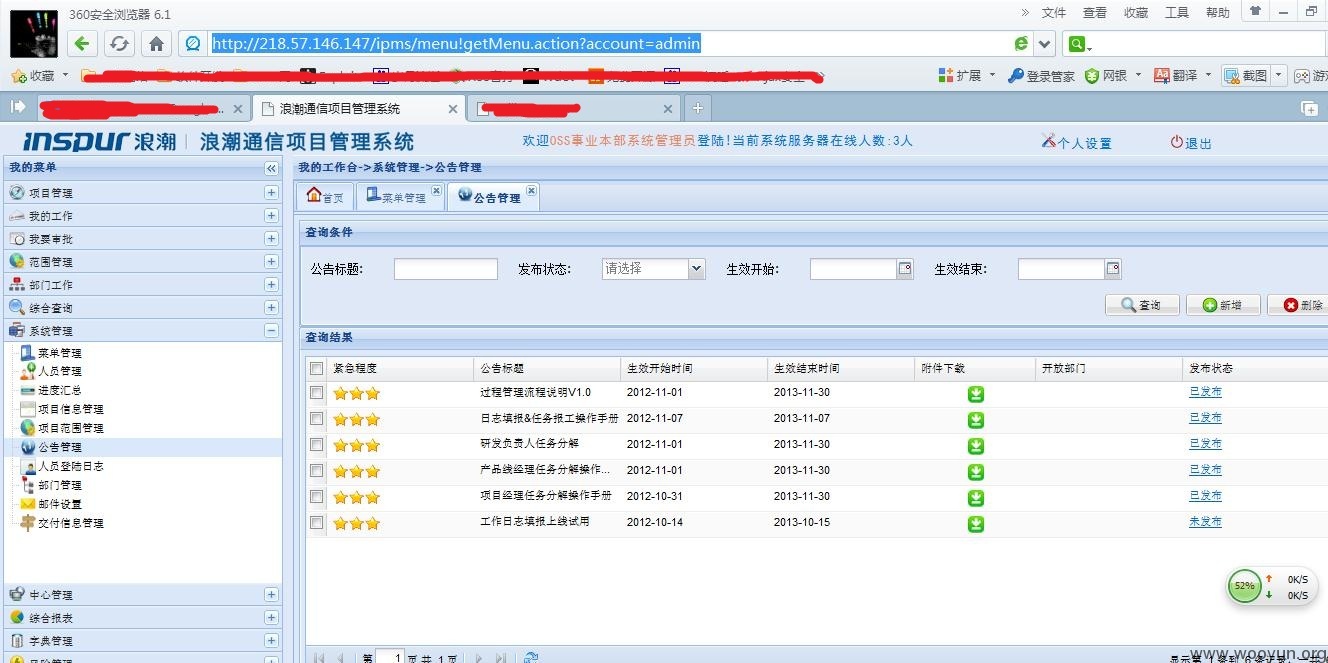Check the row 过程管理流程说明V1.0

[317, 393]
